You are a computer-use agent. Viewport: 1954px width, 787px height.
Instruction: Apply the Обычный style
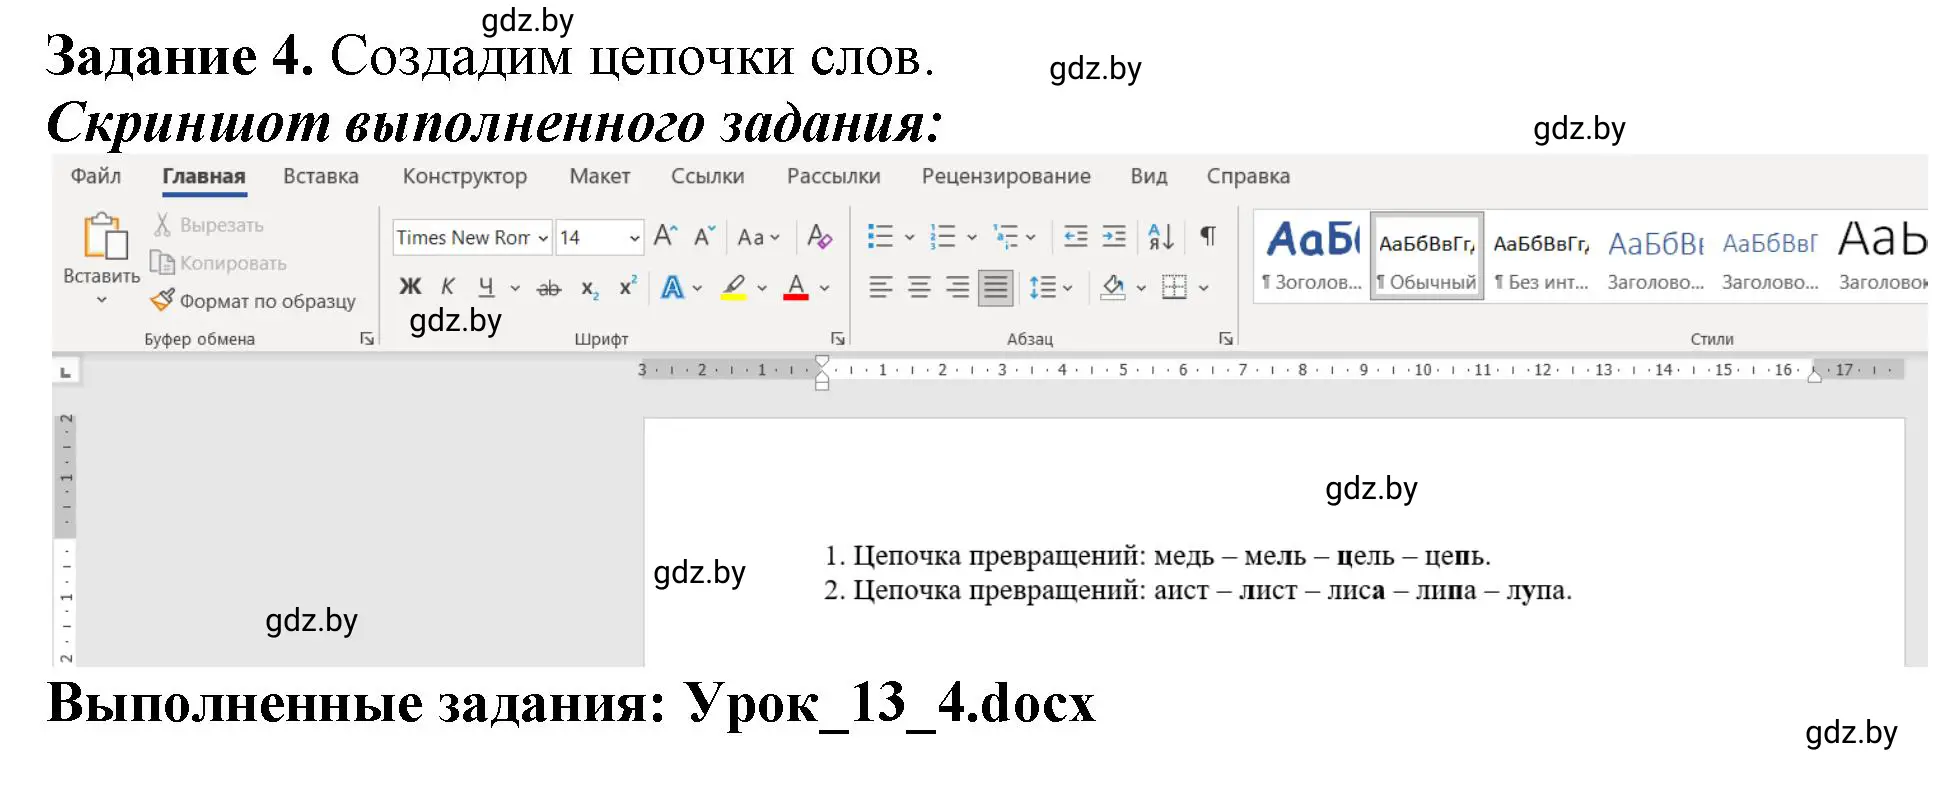pyautogui.click(x=1427, y=256)
